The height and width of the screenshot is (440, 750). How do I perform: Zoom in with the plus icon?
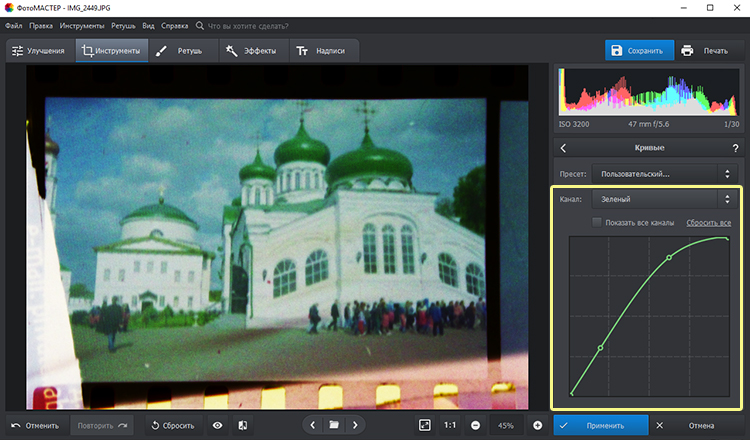pos(537,425)
